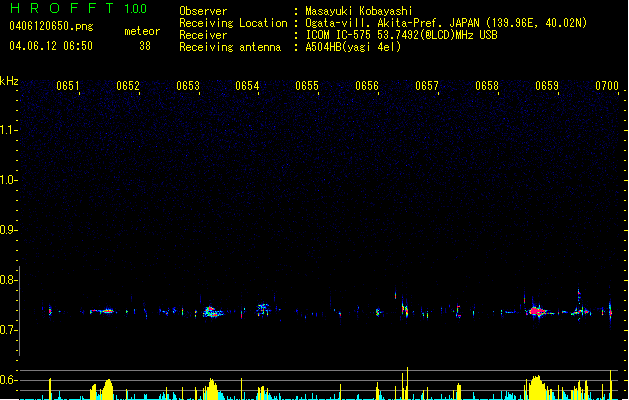This screenshot has height=400, width=629.
Task: Click the yellow power peak below 0659
Action: 537,388
